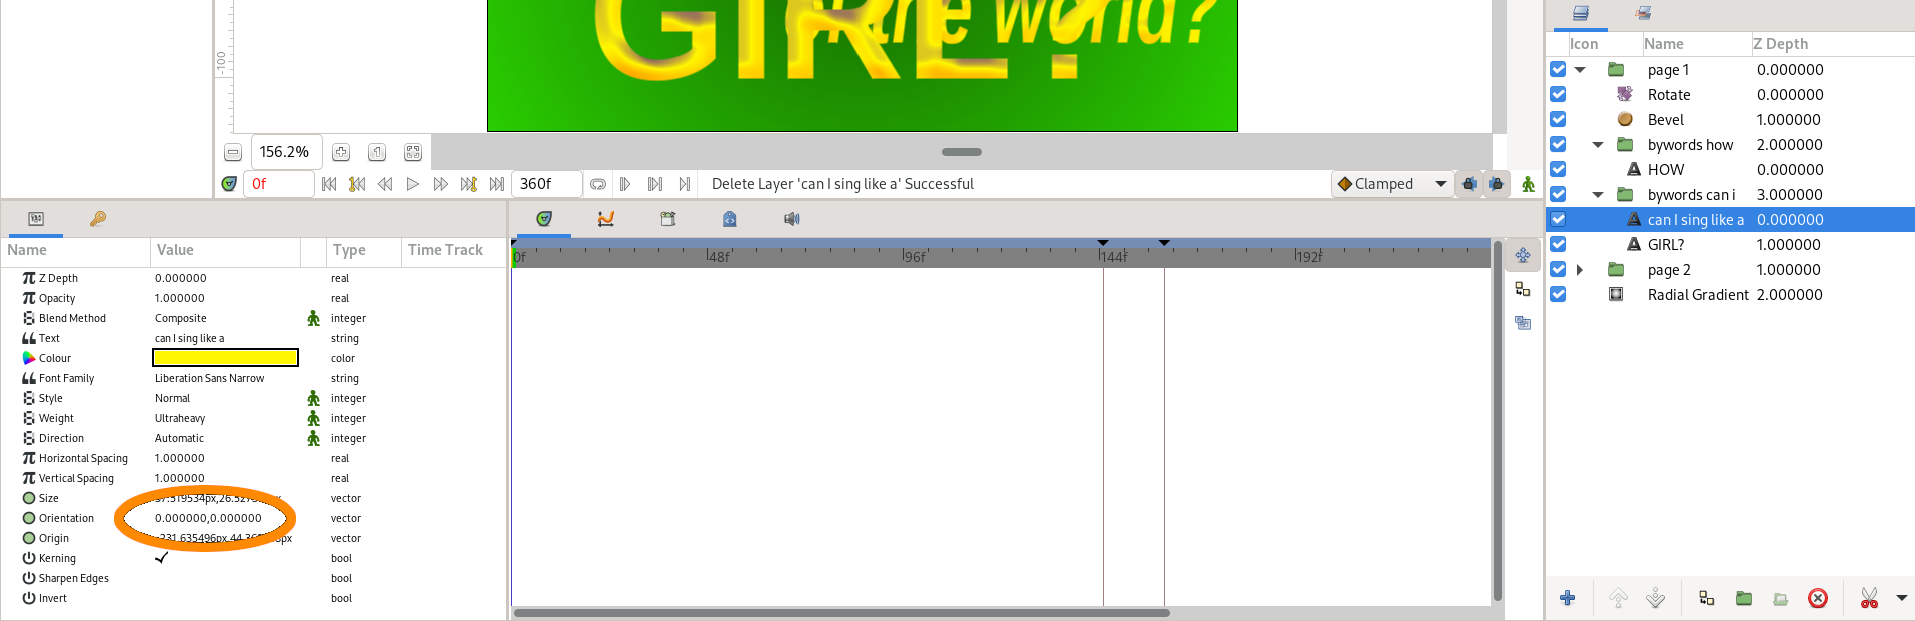Toggle the loop playback button

coord(598,184)
